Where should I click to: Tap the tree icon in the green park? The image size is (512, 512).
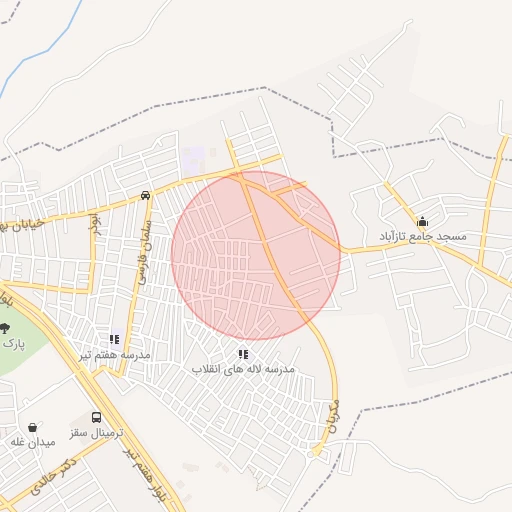(x=4, y=328)
